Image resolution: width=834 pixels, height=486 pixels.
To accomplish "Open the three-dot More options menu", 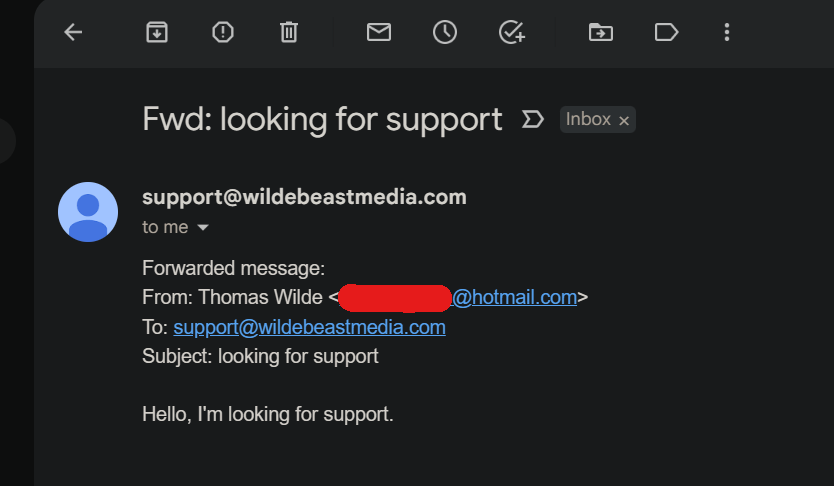I will (x=727, y=33).
